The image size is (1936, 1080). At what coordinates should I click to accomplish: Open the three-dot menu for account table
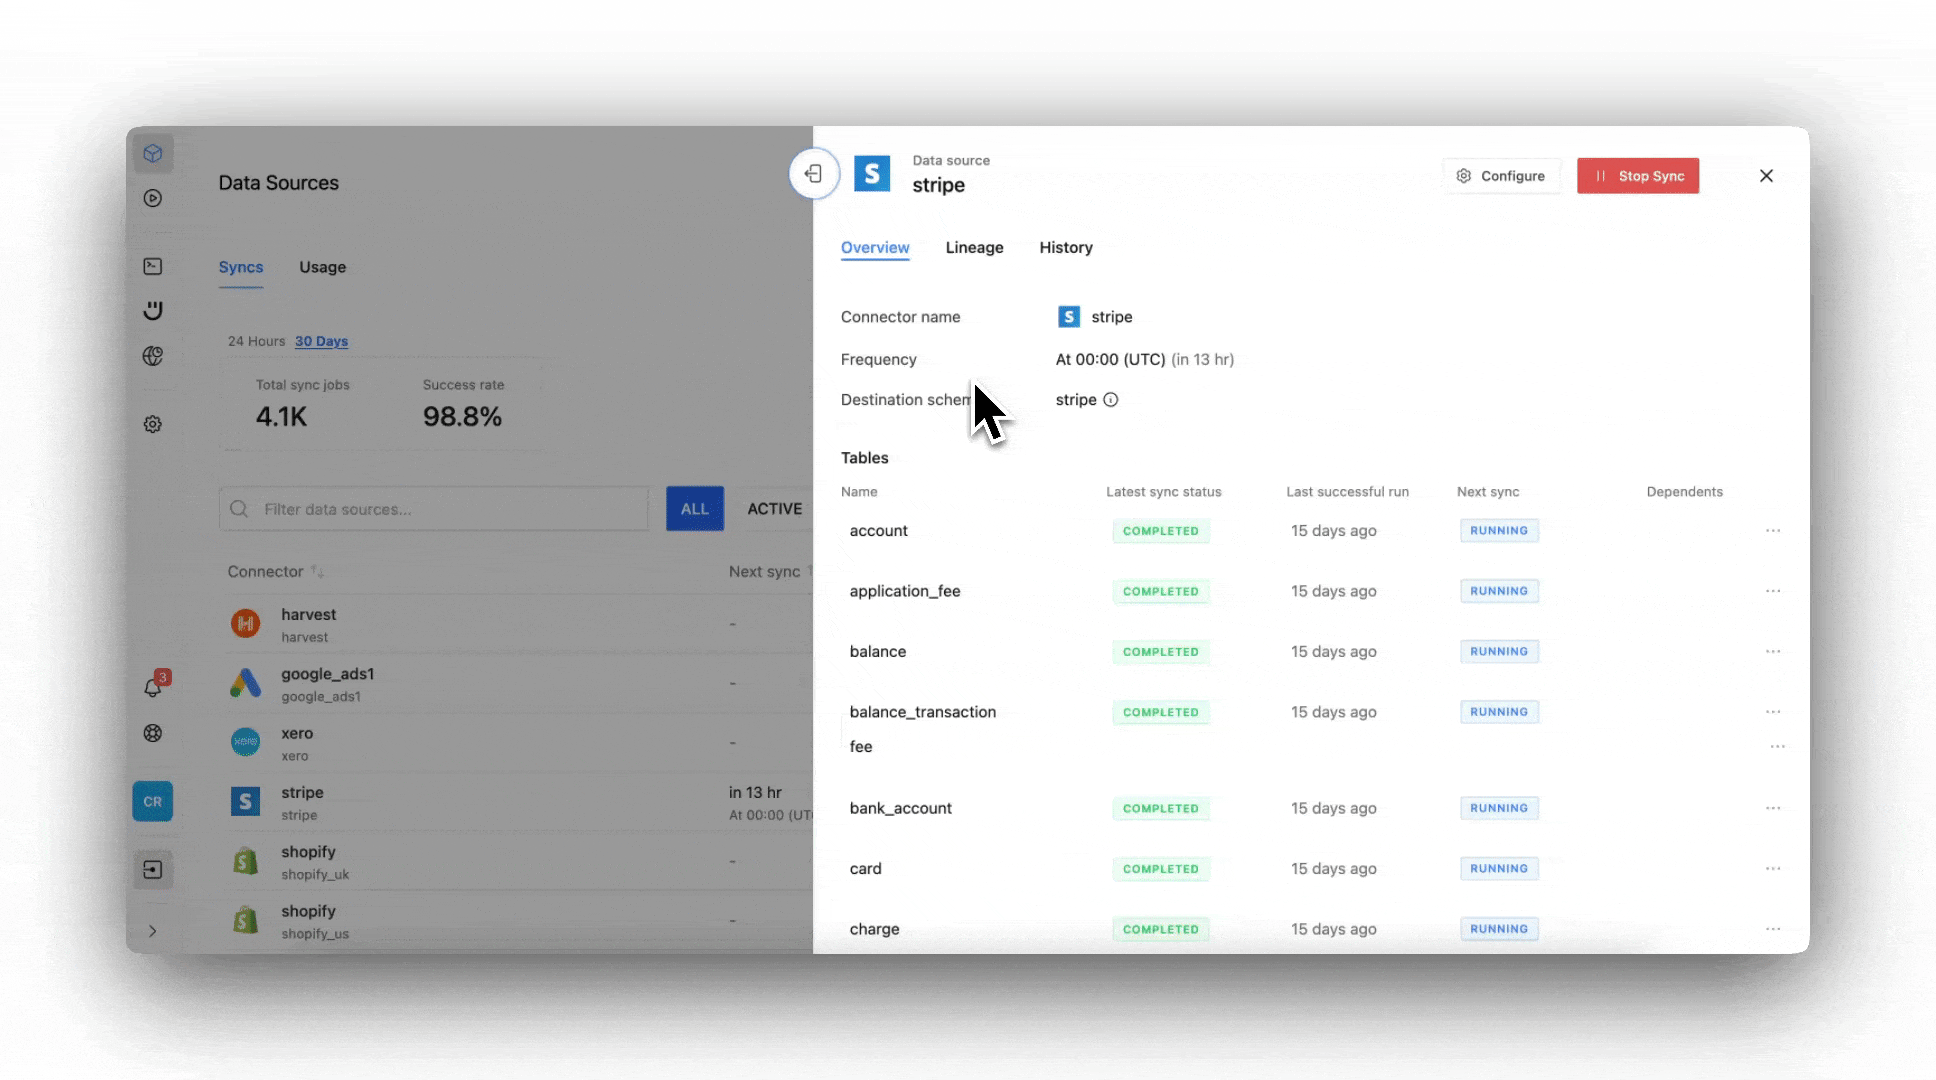click(x=1772, y=531)
